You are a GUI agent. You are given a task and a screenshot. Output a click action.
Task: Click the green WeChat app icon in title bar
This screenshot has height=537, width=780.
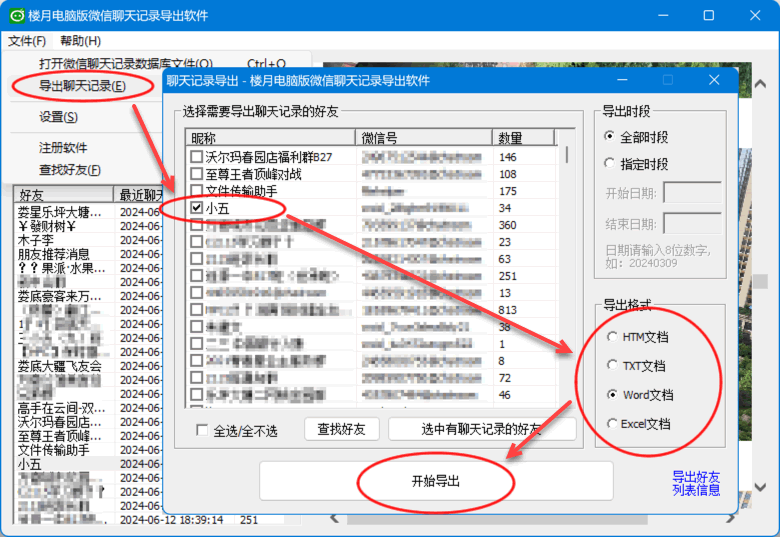(17, 15)
